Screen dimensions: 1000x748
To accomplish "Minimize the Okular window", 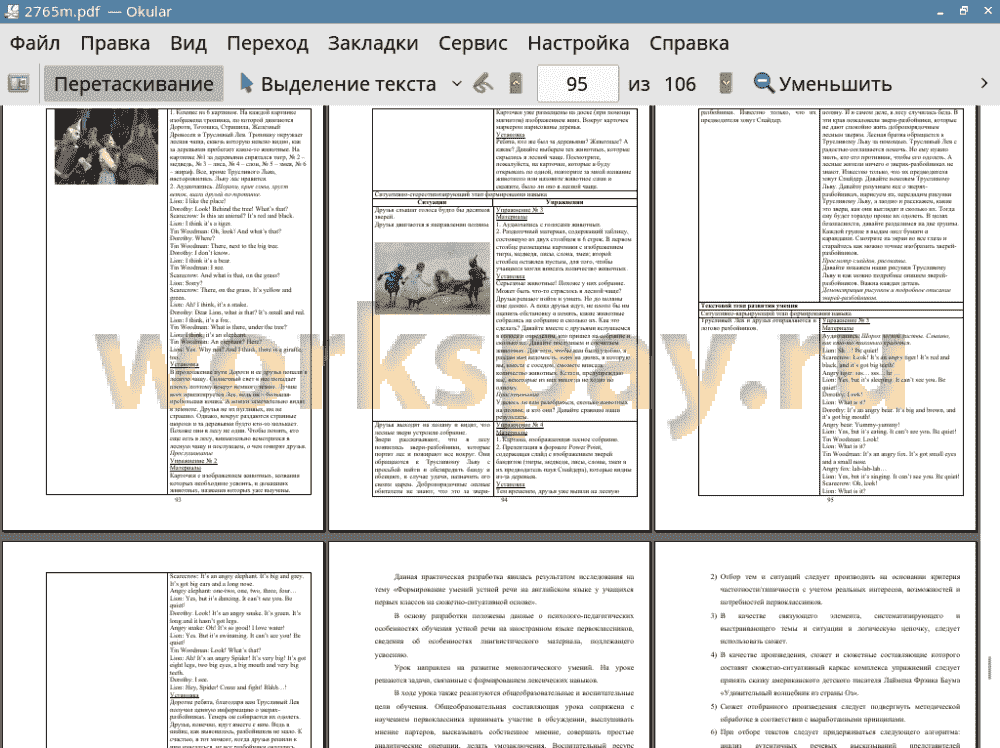I will tap(940, 12).
